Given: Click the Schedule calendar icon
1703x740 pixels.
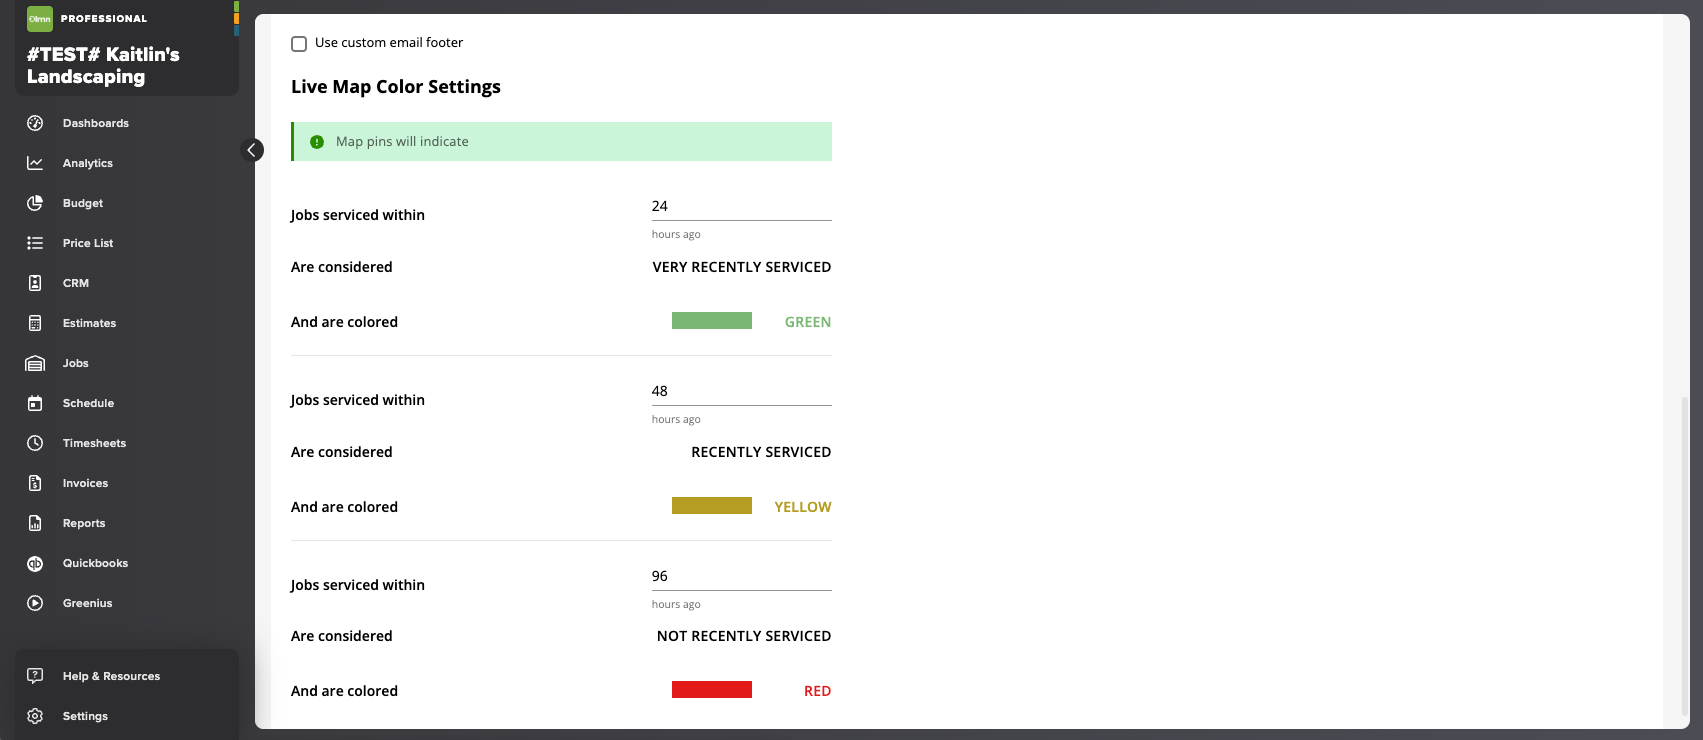Looking at the screenshot, I should 35,403.
